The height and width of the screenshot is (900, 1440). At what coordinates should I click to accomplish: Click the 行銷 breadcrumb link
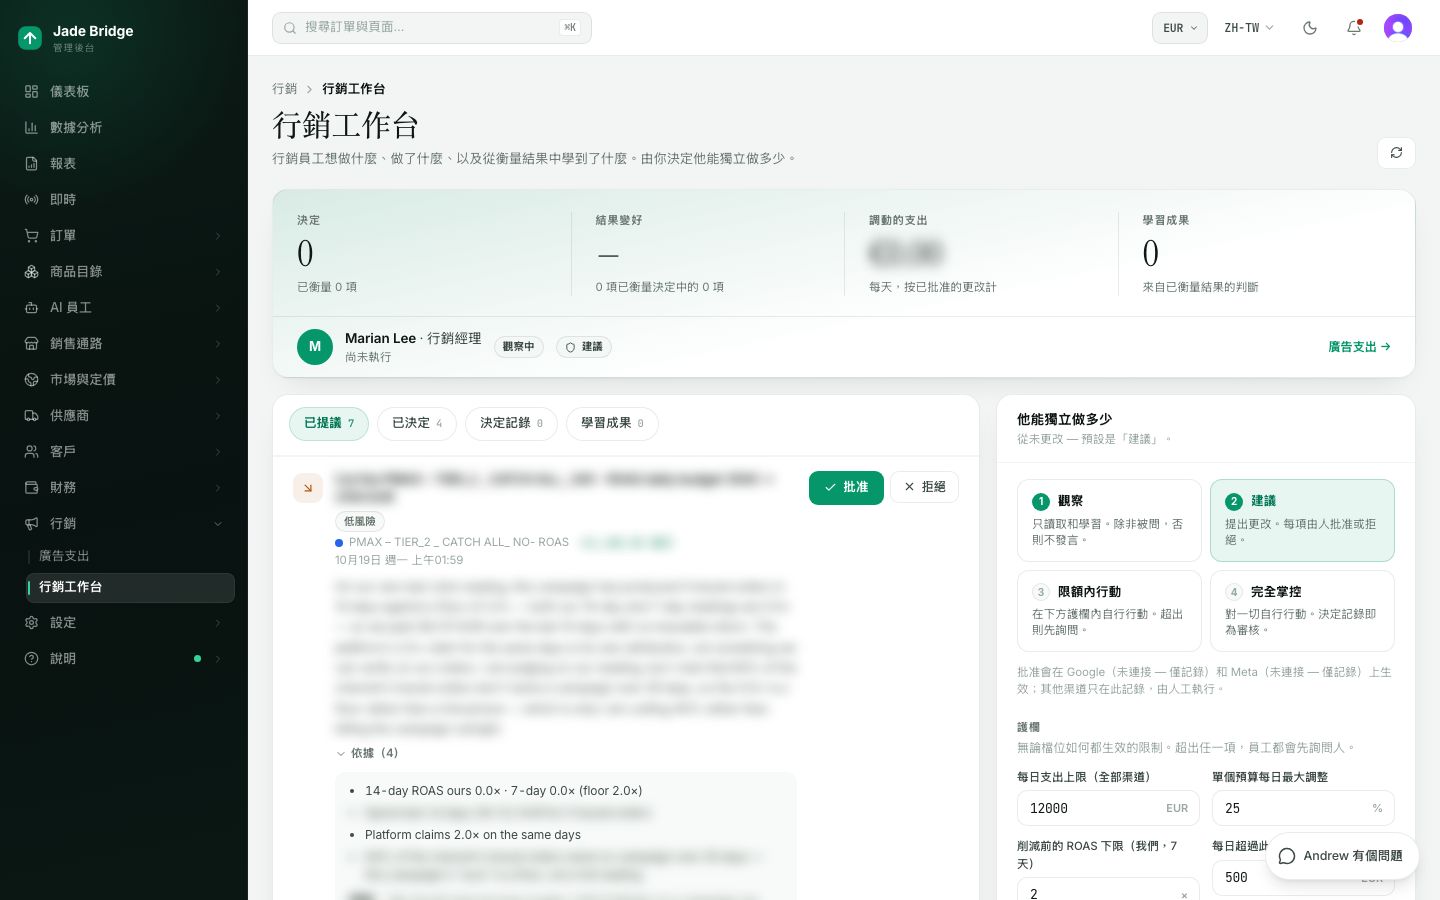(285, 89)
